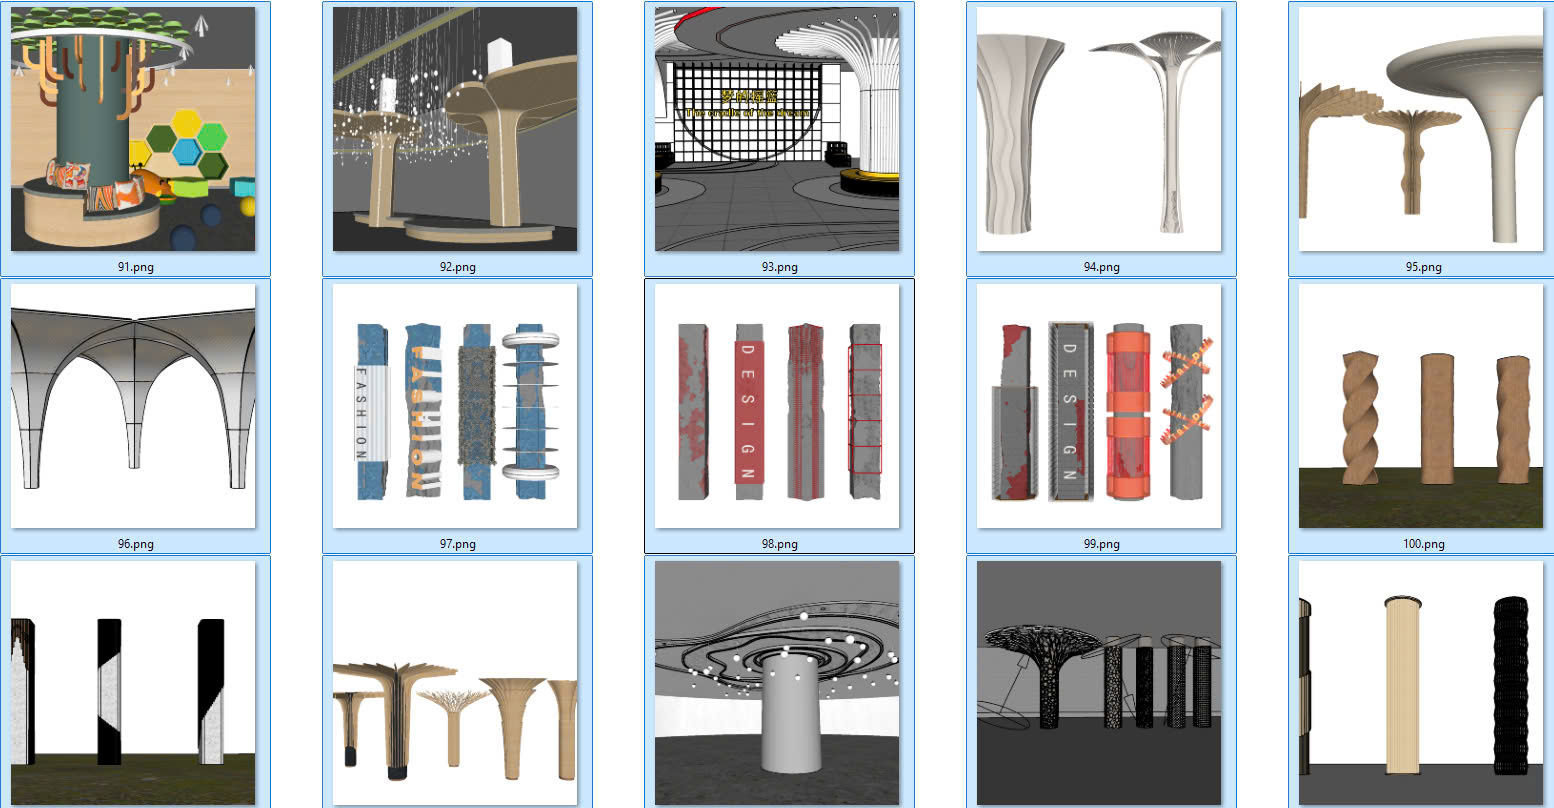The width and height of the screenshot is (1554, 808).
Task: Select the 97.png blue FASHION pillars thumbnail
Action: (x=455, y=406)
